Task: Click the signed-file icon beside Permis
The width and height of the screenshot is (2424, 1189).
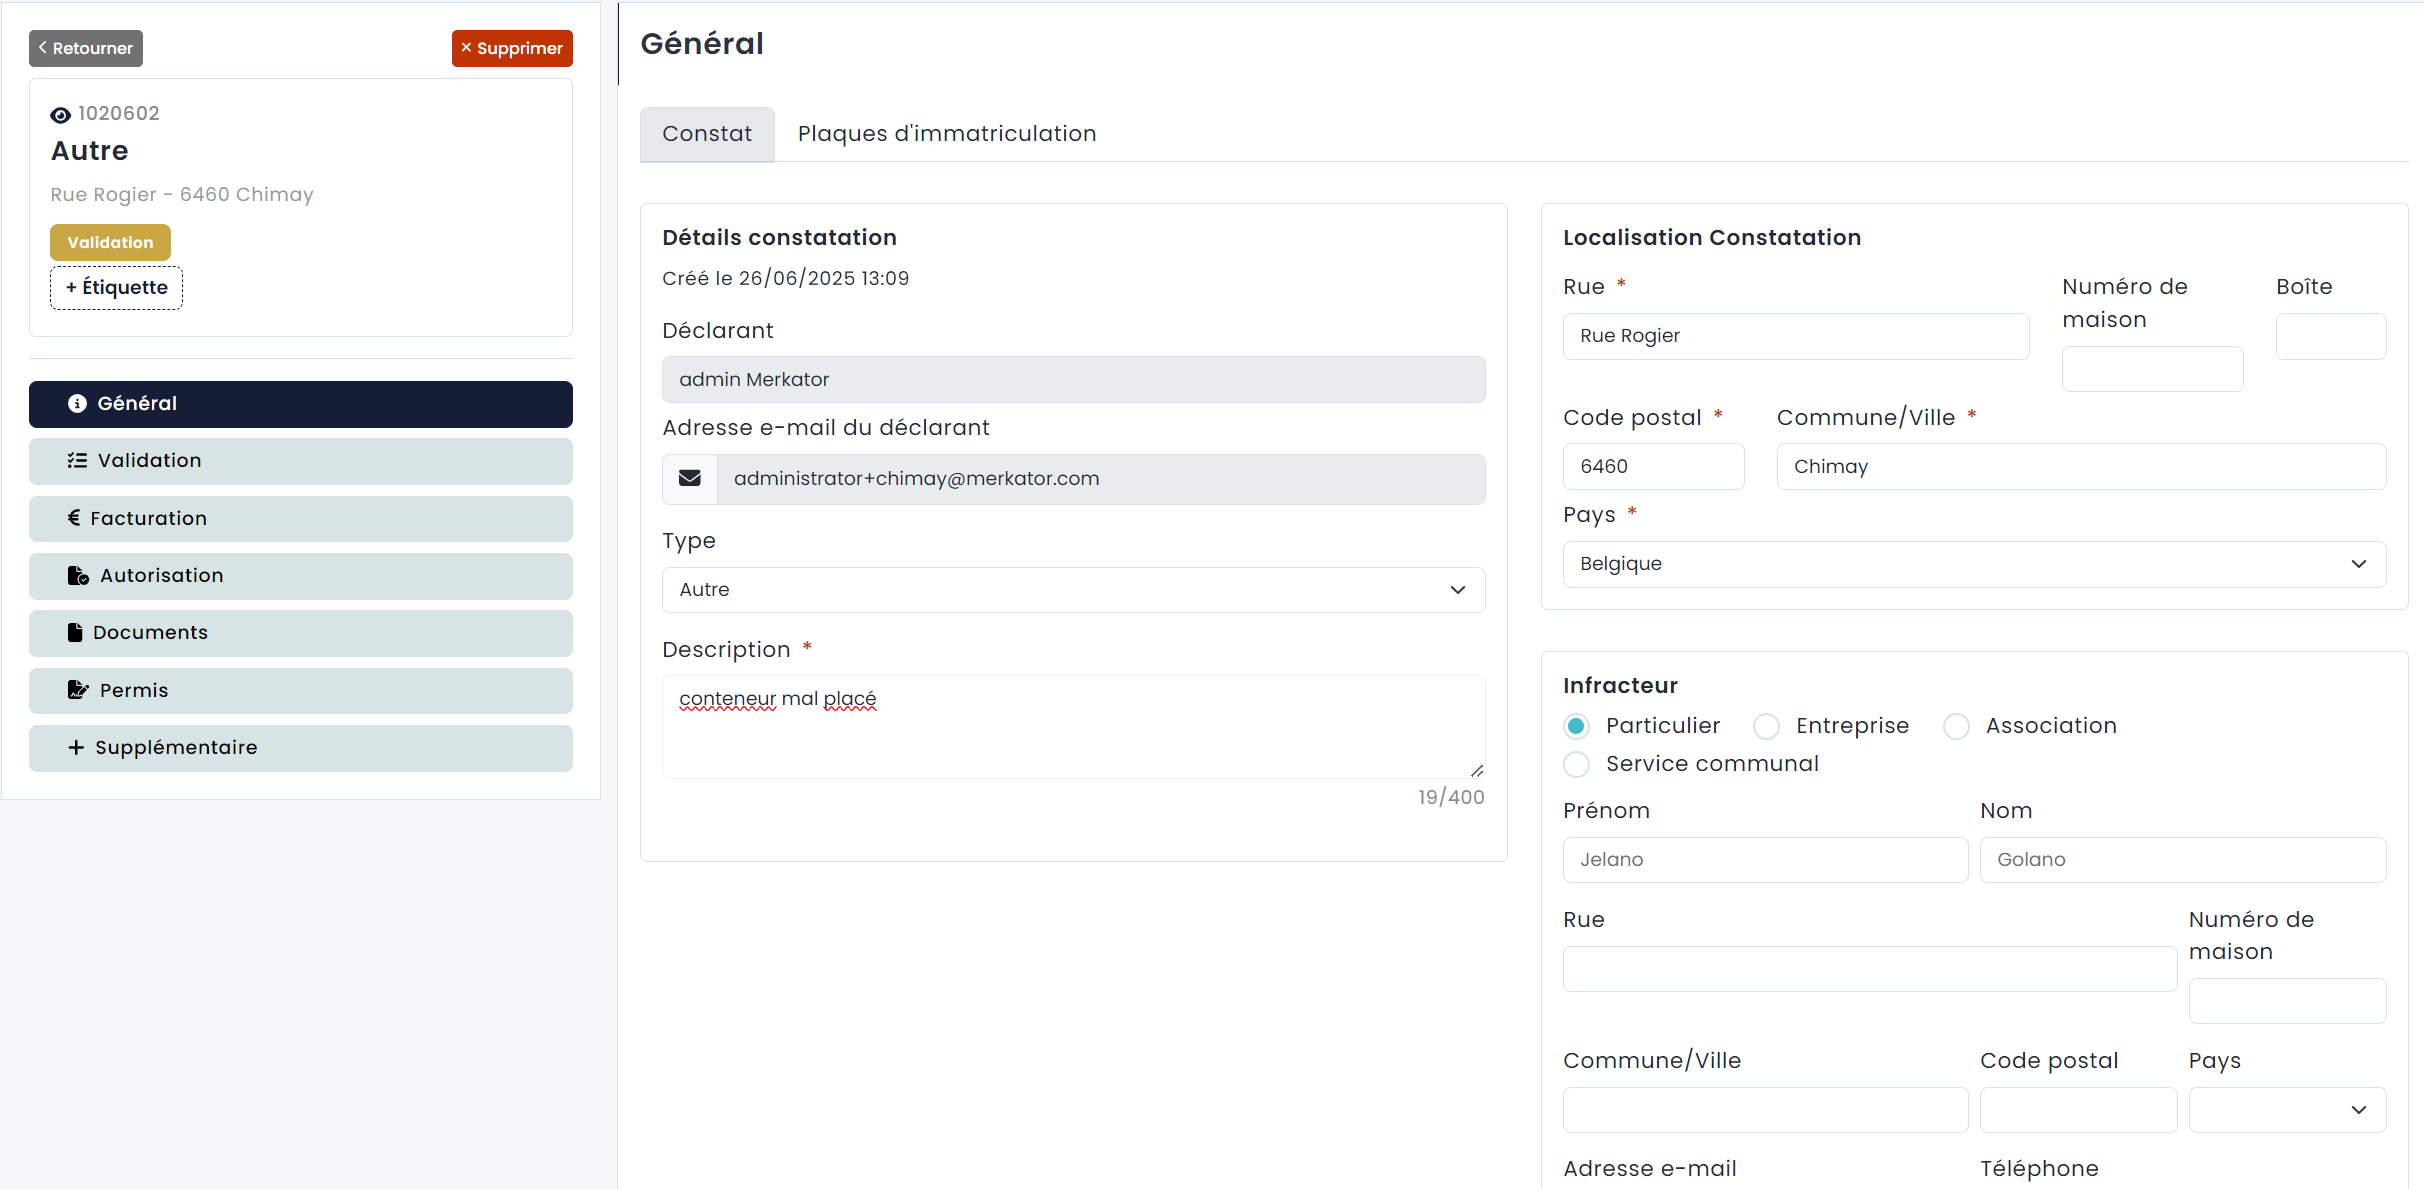Action: point(78,690)
